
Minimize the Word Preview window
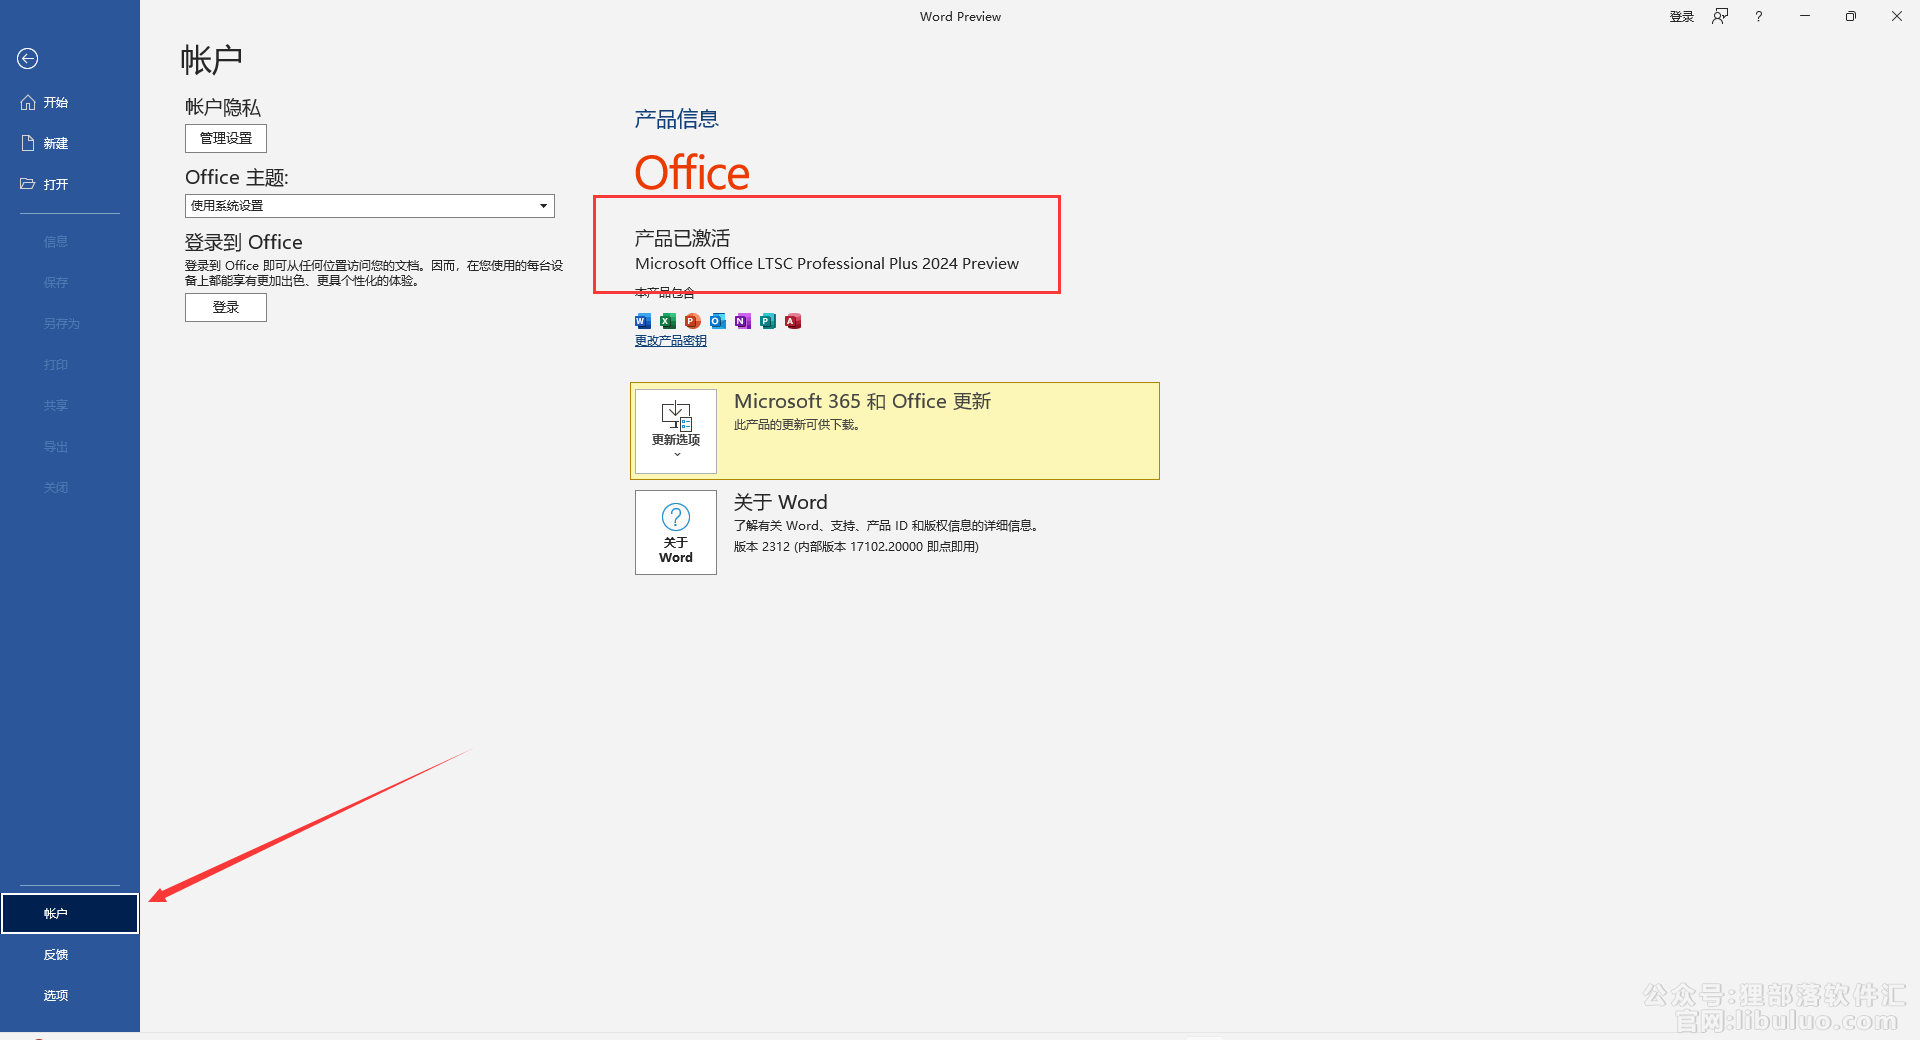(x=1805, y=16)
